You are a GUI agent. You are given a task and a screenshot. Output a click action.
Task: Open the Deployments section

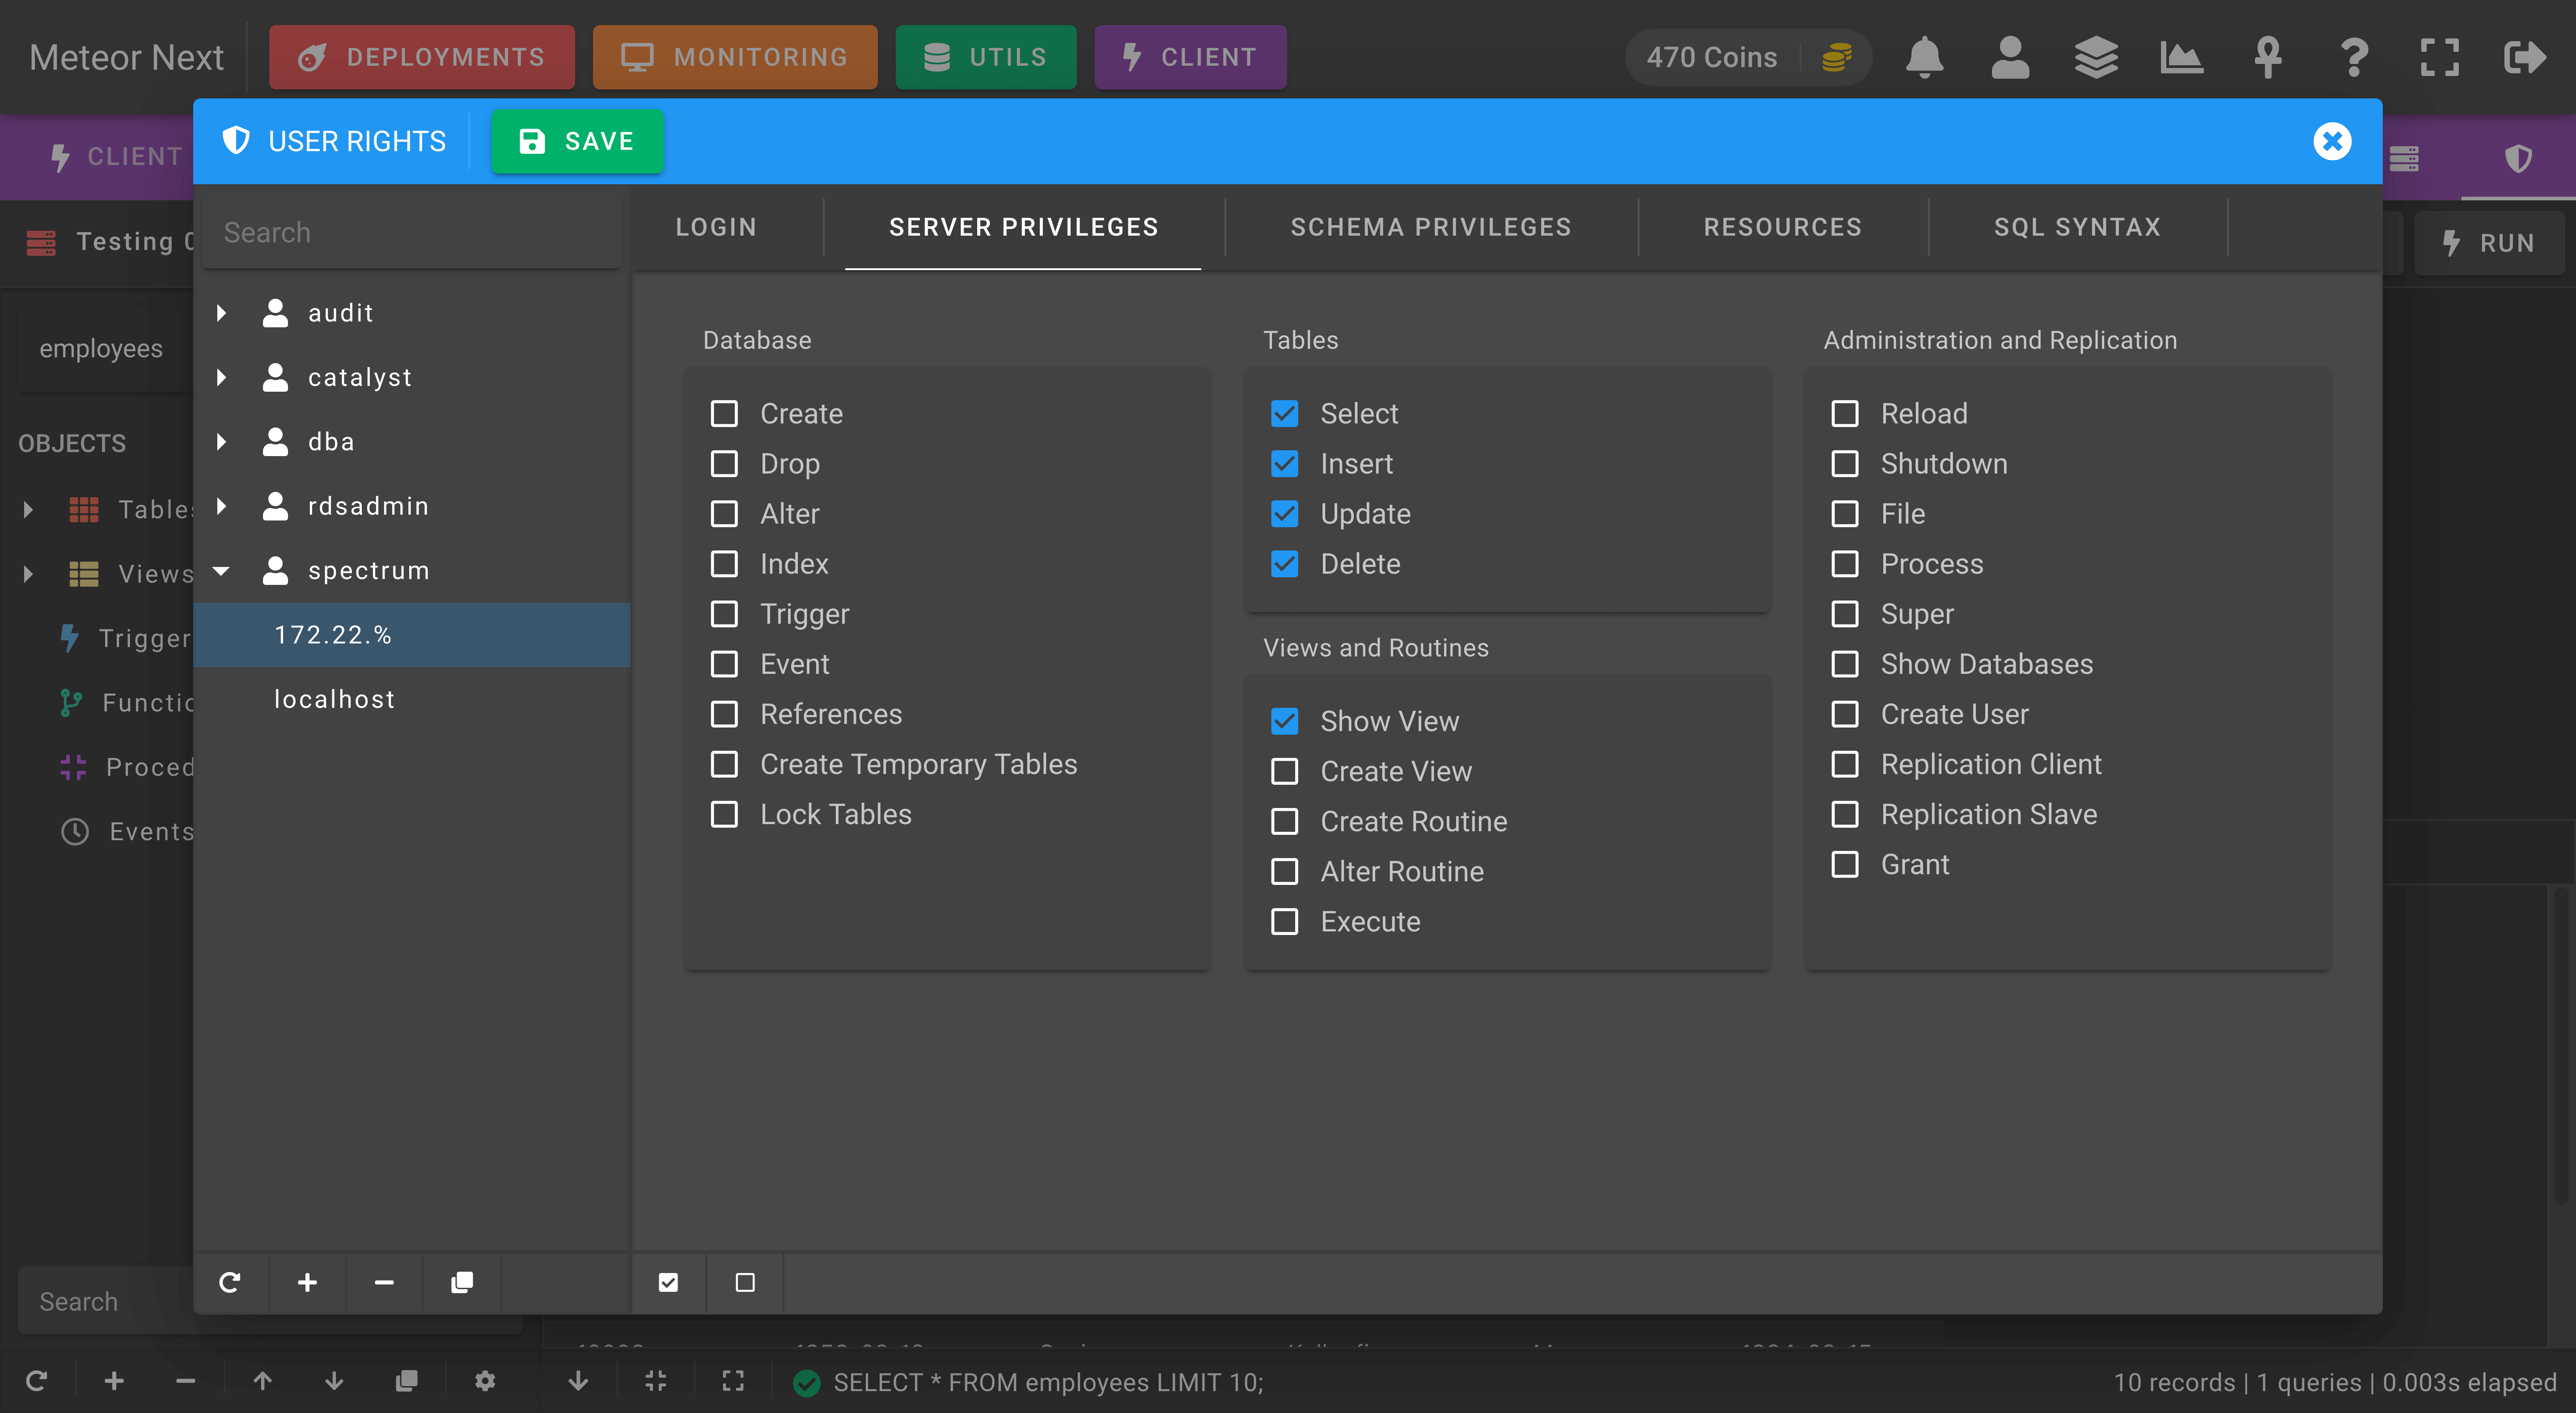[x=422, y=57]
